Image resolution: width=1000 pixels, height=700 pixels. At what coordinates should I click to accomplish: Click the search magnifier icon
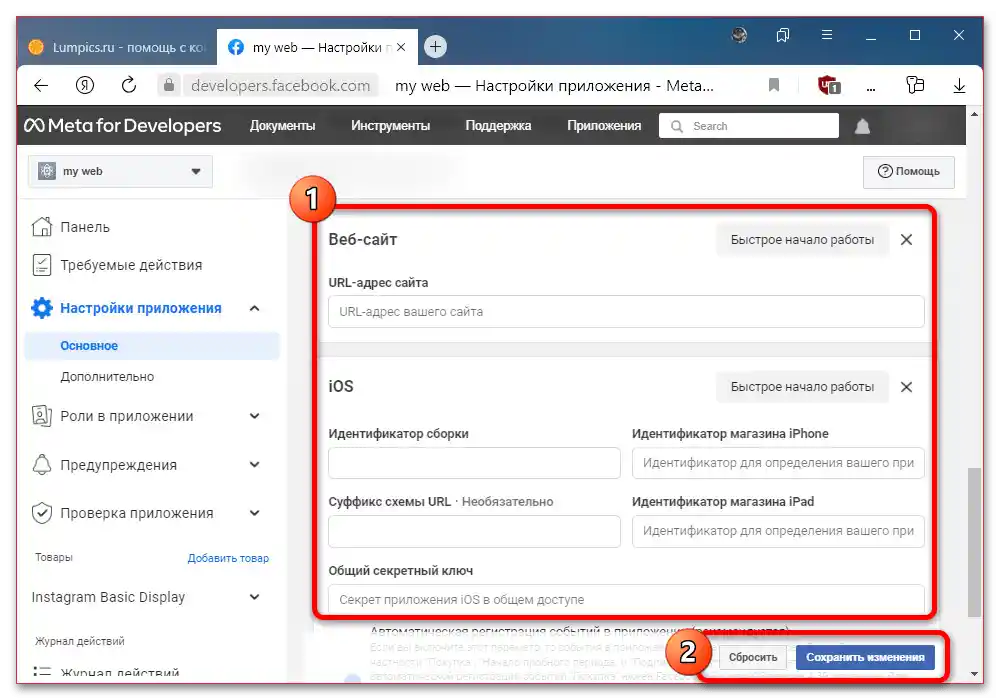(677, 126)
